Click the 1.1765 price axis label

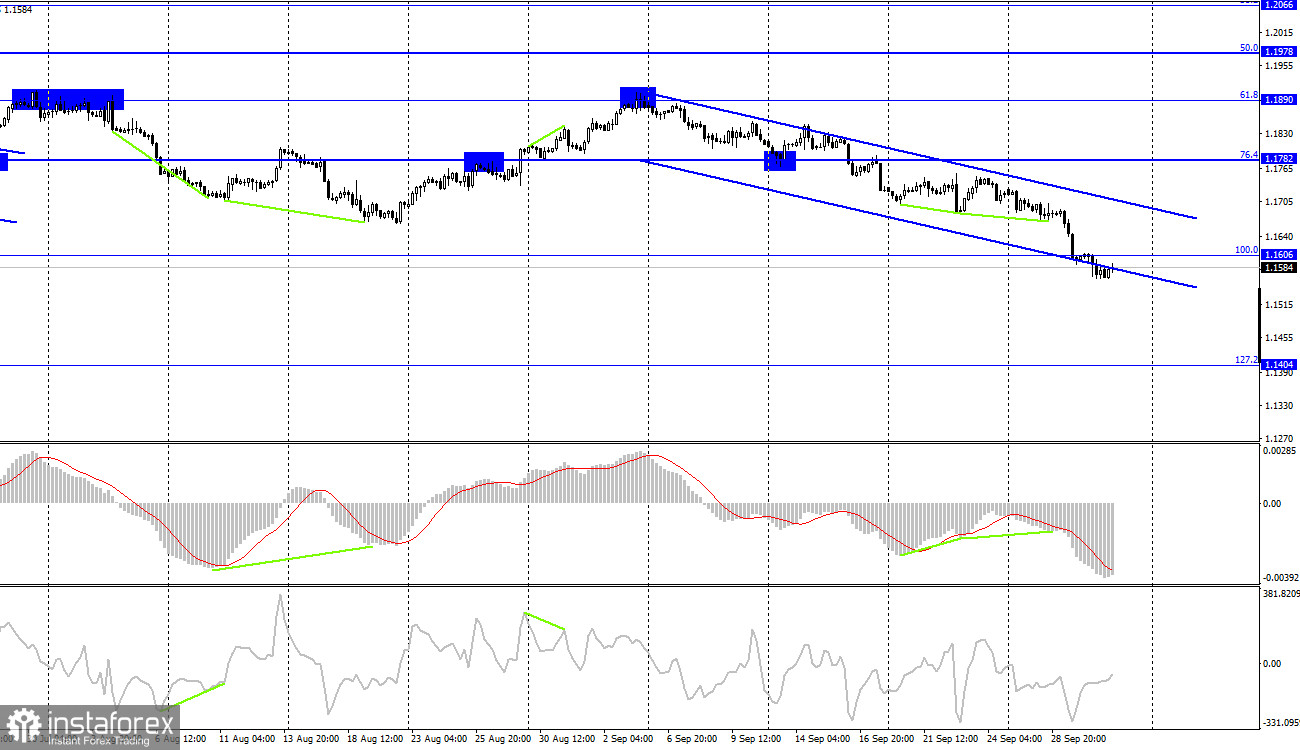pos(1279,170)
